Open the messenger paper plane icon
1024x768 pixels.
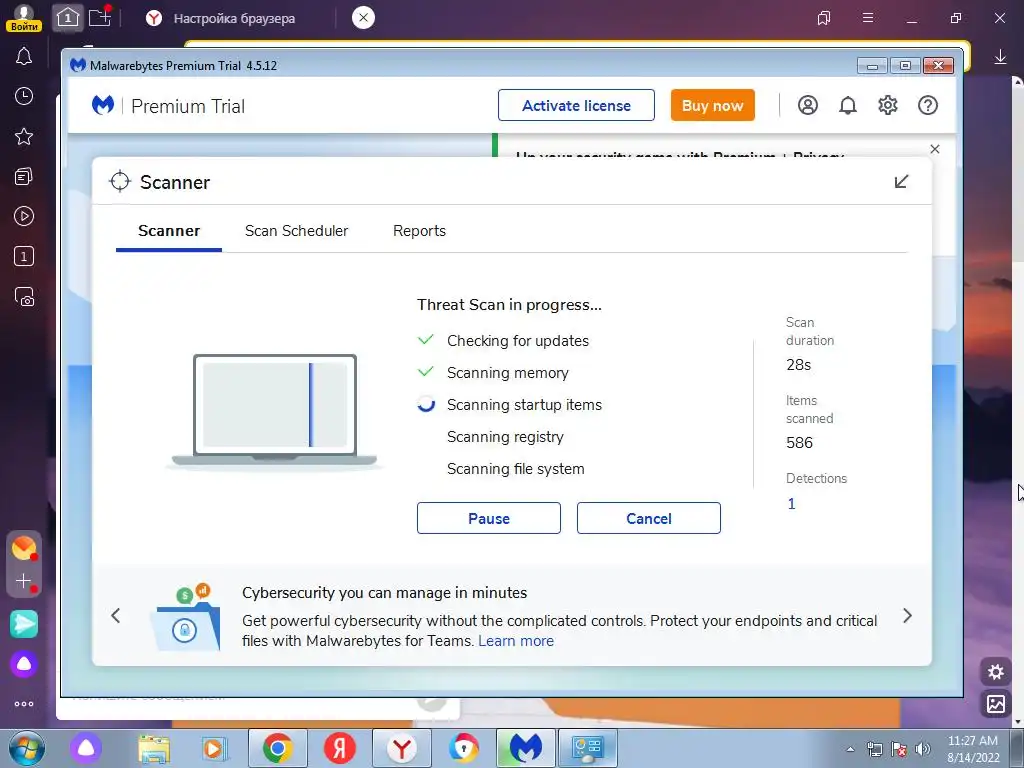(24, 624)
